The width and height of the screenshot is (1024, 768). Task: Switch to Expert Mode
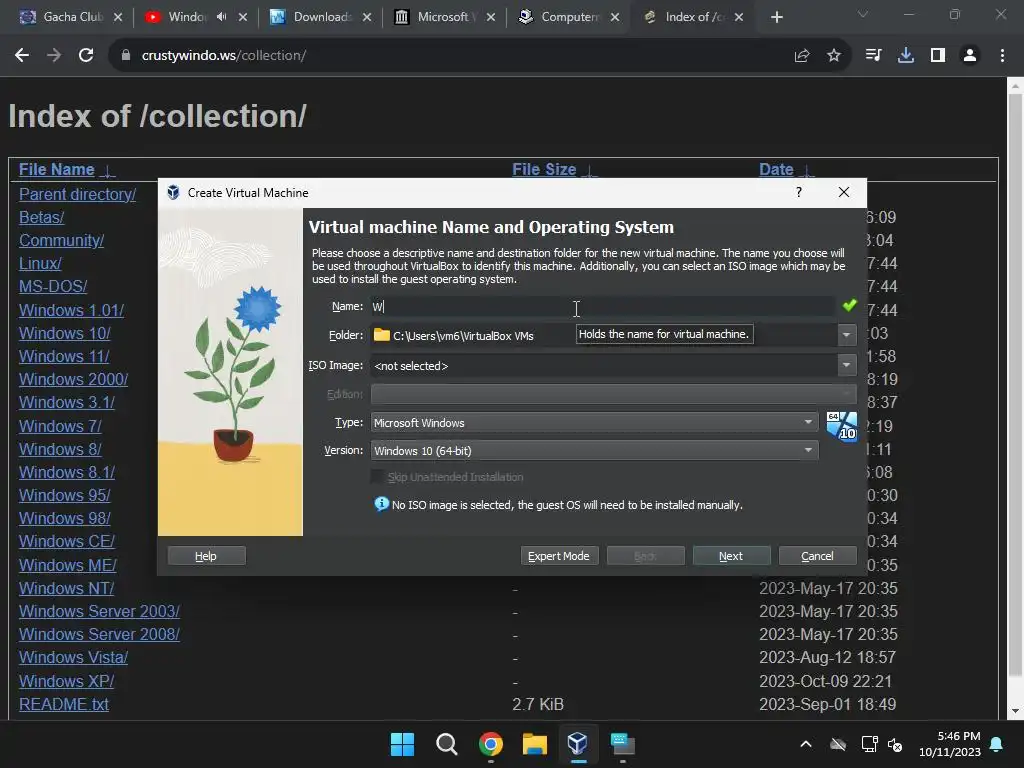pos(559,556)
